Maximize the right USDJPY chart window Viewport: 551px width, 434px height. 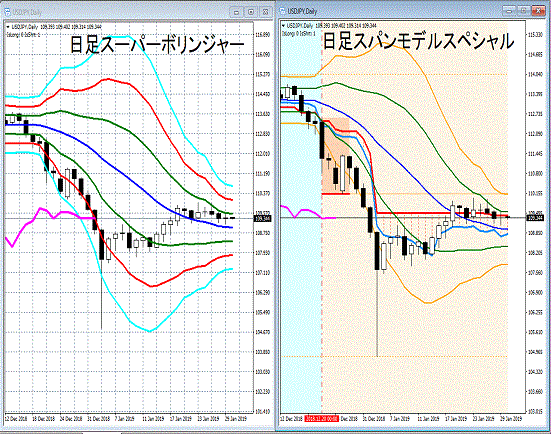click(524, 11)
